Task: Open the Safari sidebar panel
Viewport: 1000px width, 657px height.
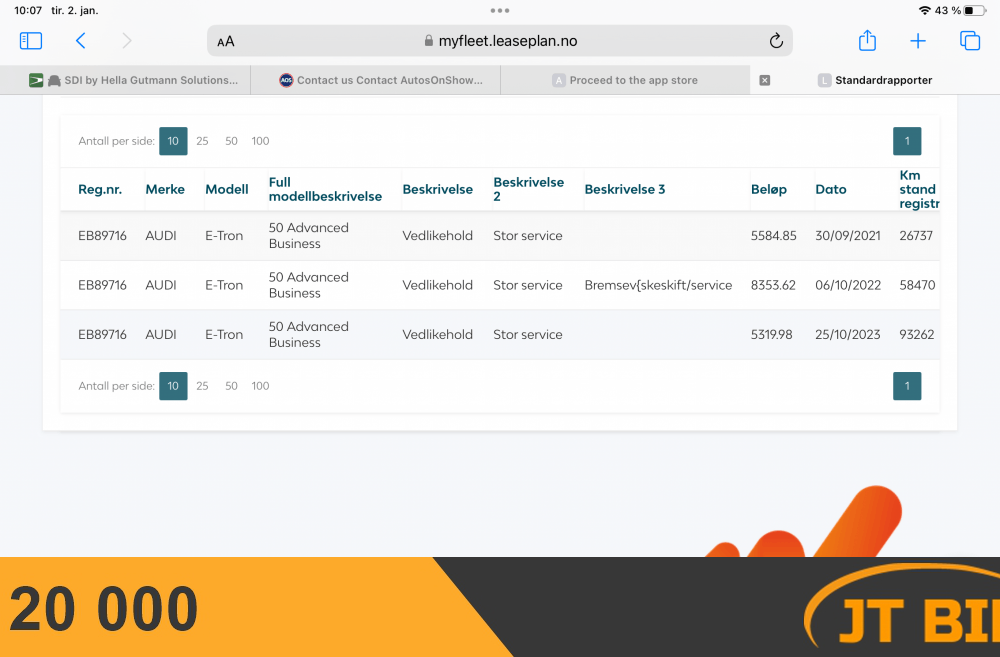Action: 31,41
